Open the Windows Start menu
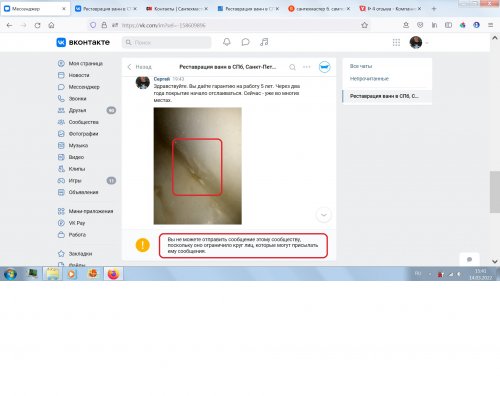This screenshot has width=500, height=396. tap(10, 274)
